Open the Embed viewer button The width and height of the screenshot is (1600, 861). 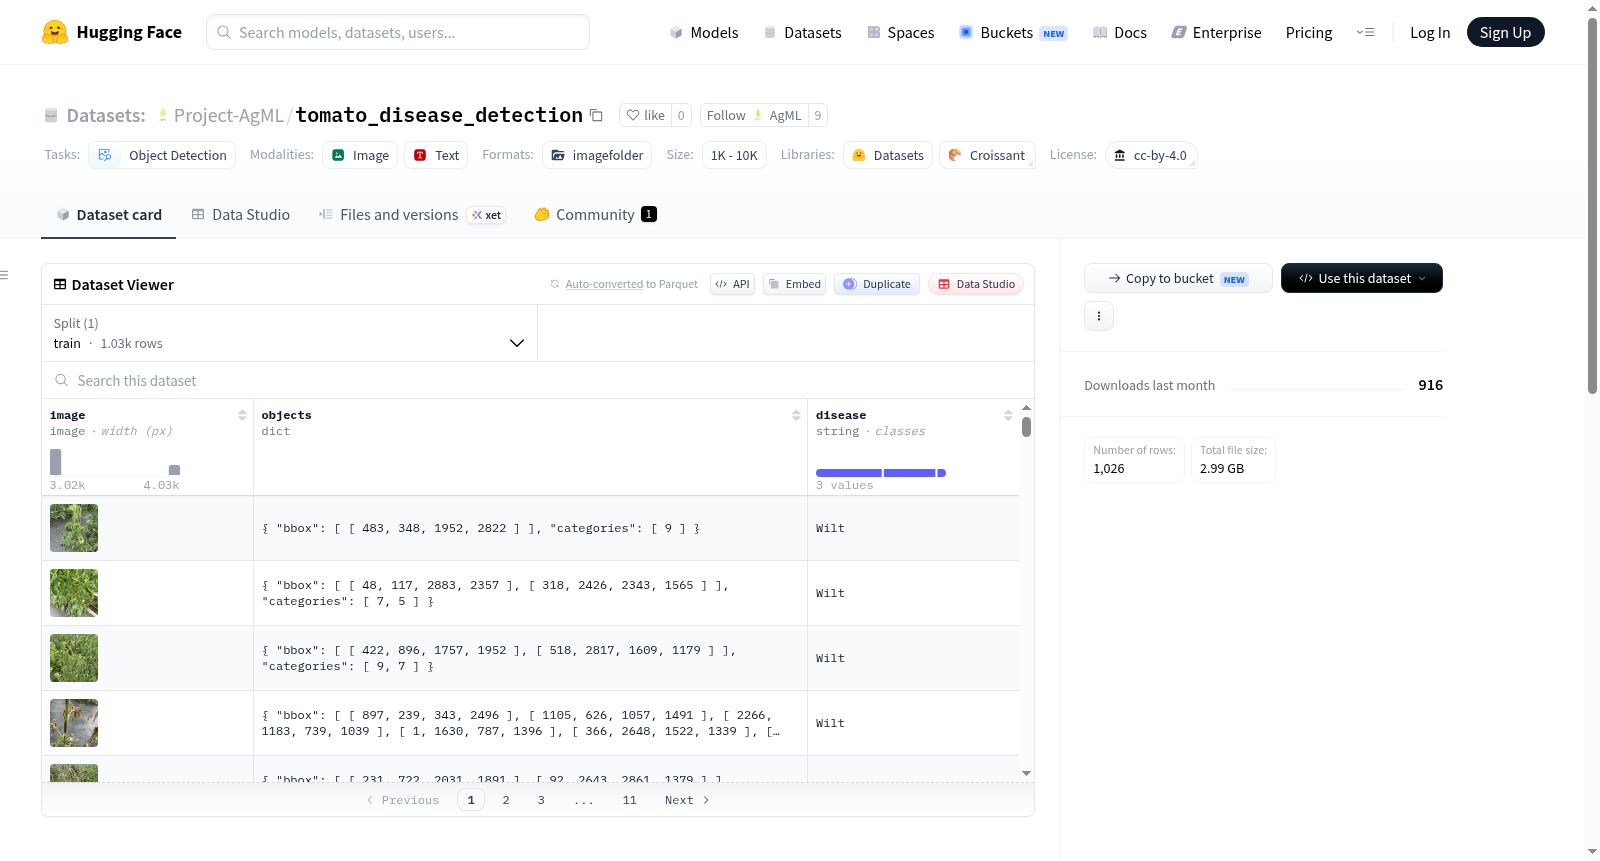coord(795,284)
